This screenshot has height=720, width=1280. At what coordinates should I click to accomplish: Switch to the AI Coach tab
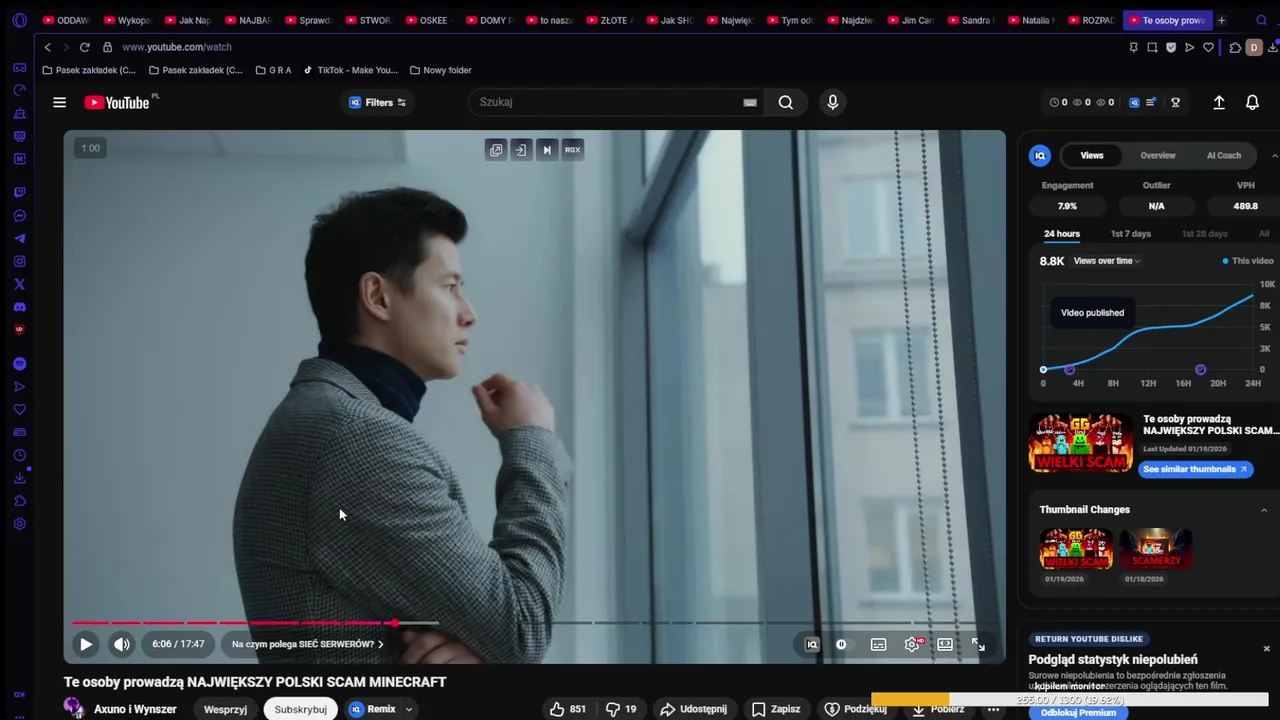tap(1224, 155)
